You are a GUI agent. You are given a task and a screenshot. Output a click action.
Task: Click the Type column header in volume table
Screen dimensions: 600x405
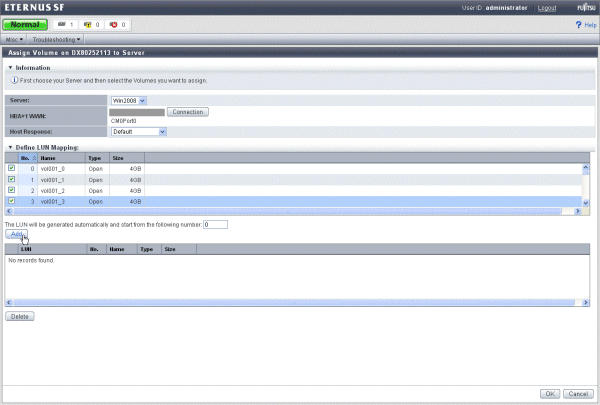pos(97,158)
